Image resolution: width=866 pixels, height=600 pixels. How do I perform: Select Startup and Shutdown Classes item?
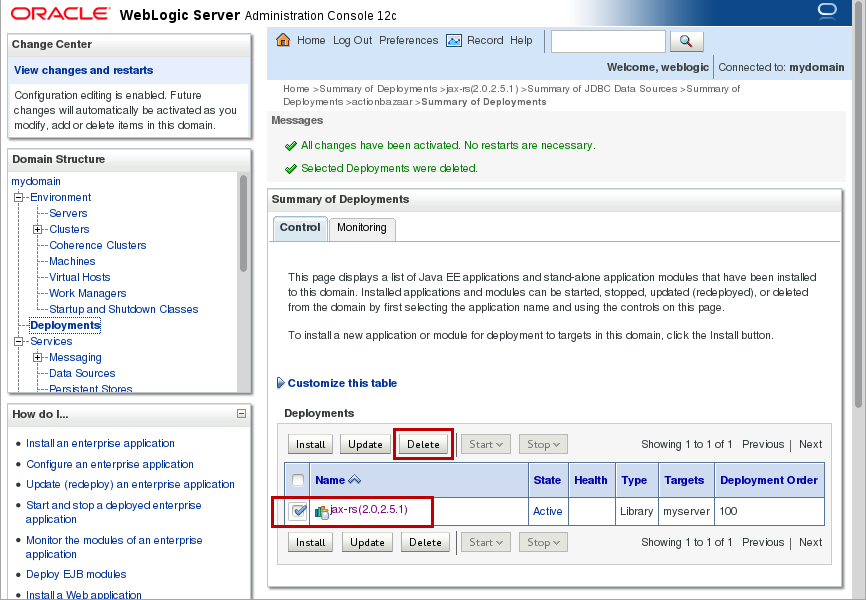124,309
